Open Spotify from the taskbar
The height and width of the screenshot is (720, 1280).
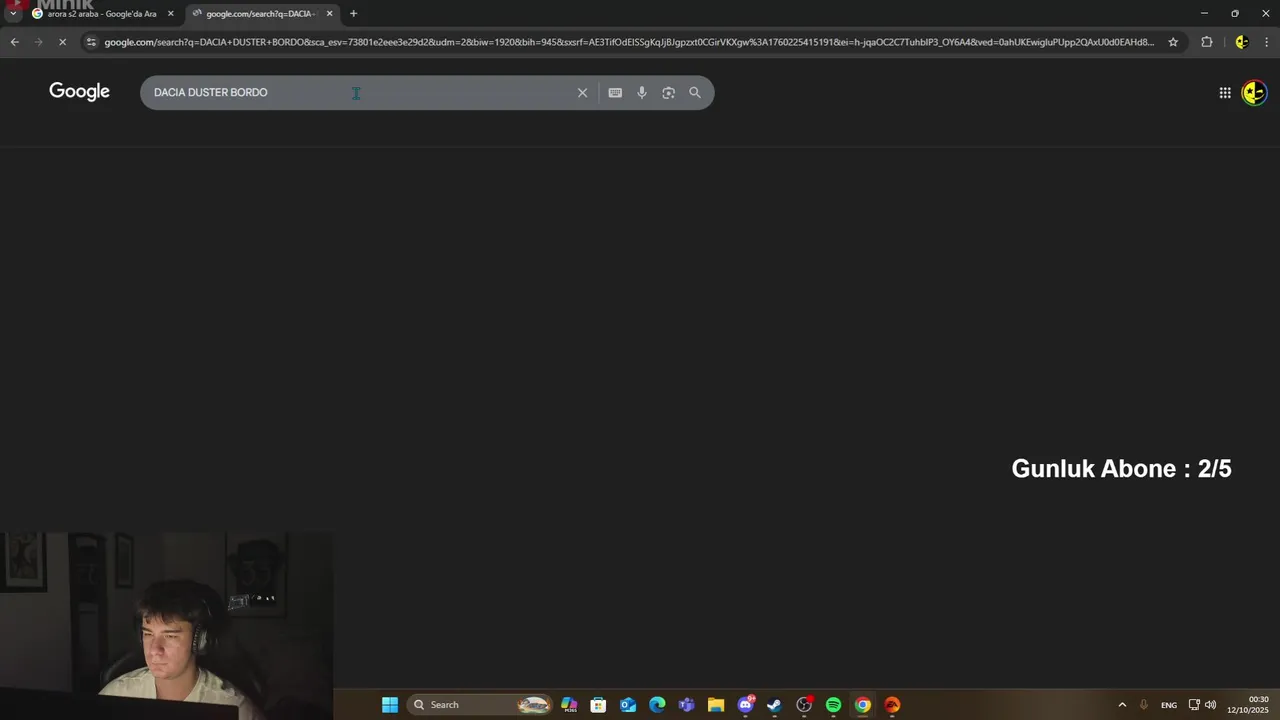coord(833,705)
